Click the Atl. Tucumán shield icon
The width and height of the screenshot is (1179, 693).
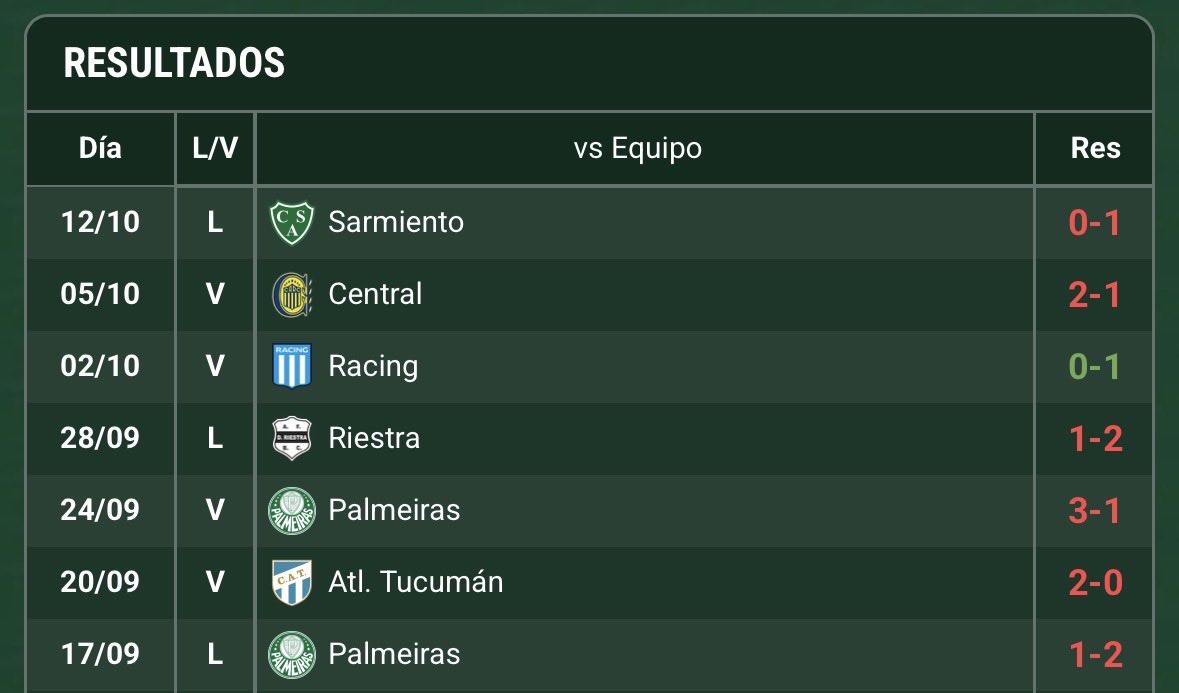[292, 582]
